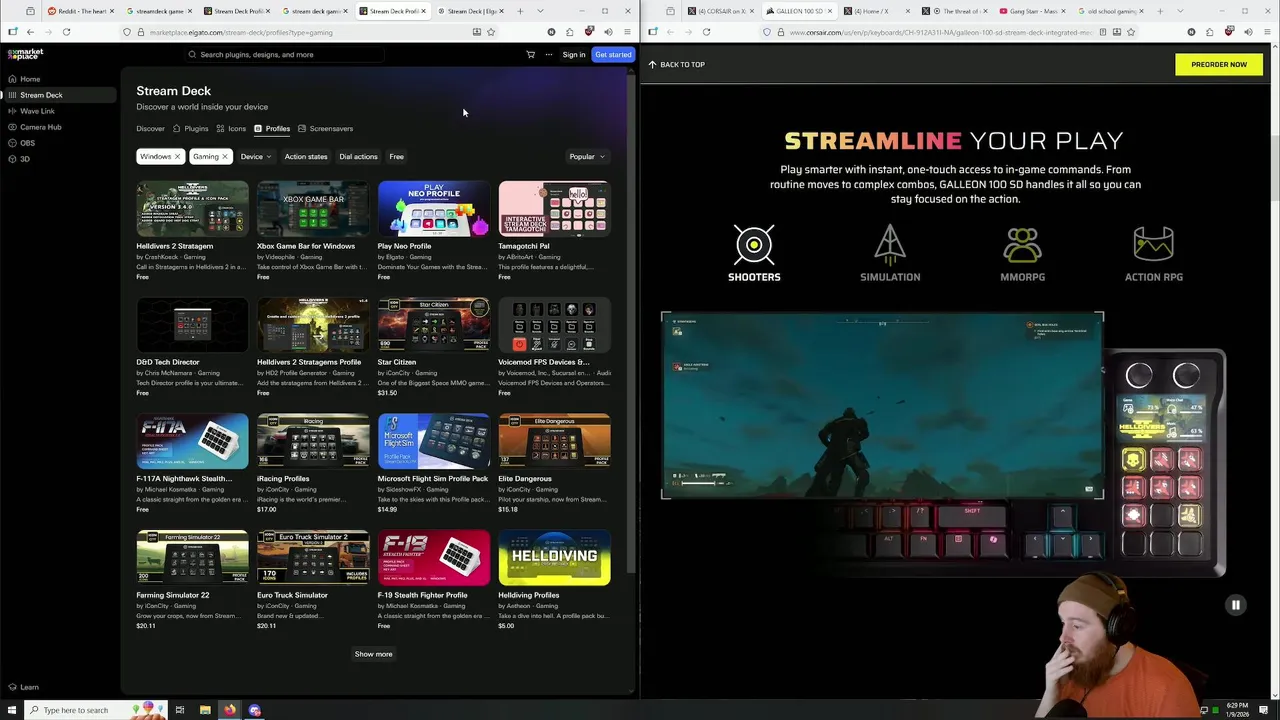1280x720 pixels.
Task: Open Xbox Game Bar for Windows thumbnail
Action: point(313,208)
